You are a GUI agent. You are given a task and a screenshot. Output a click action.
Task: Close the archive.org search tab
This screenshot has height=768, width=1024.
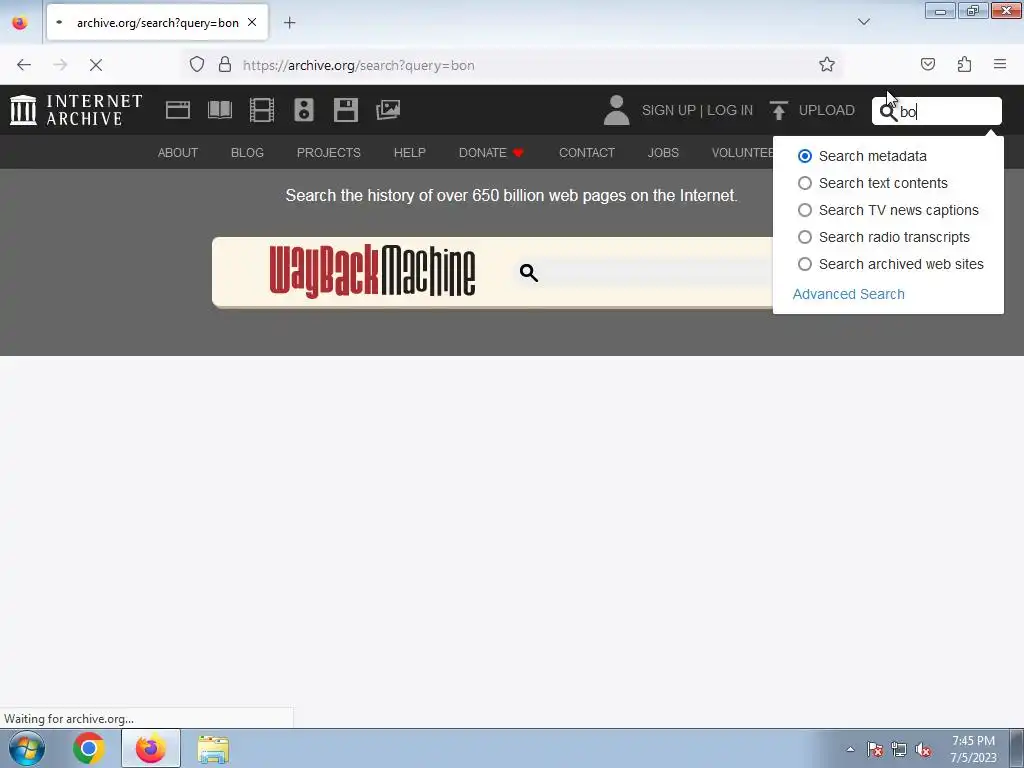point(252,22)
